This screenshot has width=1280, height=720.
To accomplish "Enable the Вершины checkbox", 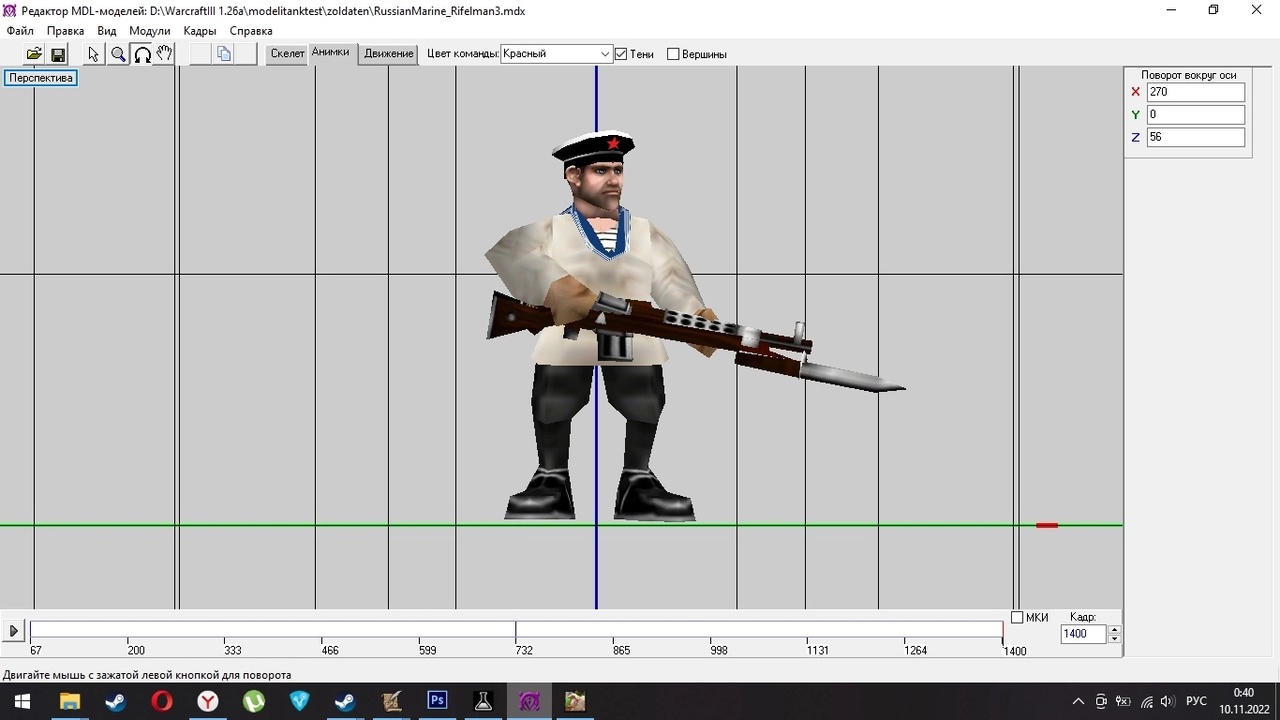I will coord(673,54).
